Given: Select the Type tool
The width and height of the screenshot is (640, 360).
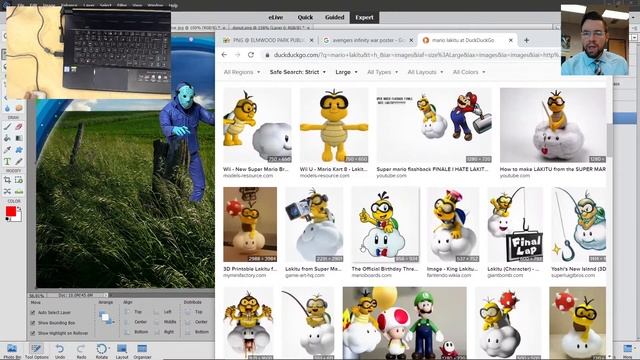Looking at the screenshot, I should click(x=7, y=161).
